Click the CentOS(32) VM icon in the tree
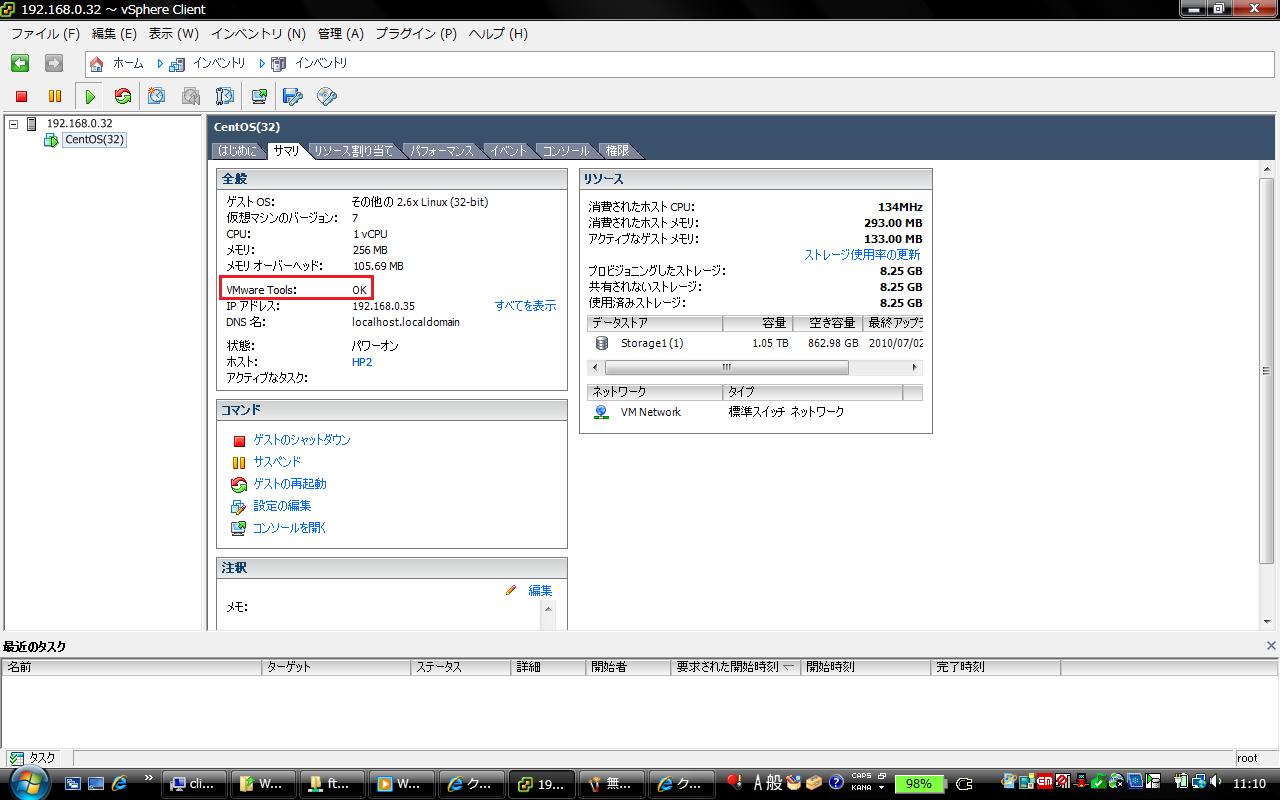Image resolution: width=1280 pixels, height=800 pixels. point(51,140)
